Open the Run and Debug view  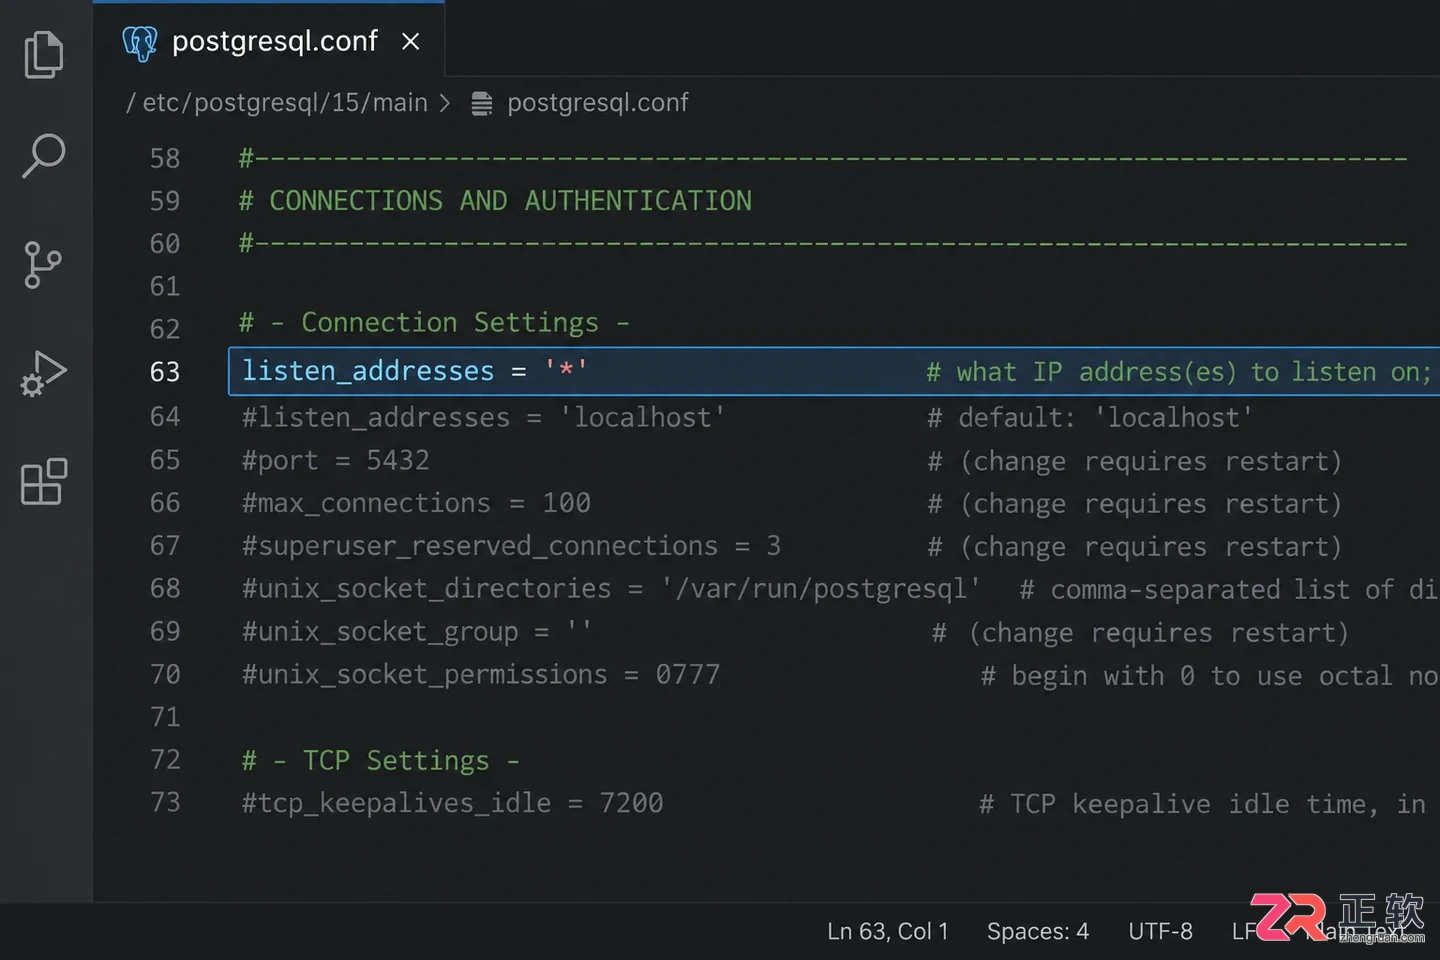pyautogui.click(x=44, y=374)
